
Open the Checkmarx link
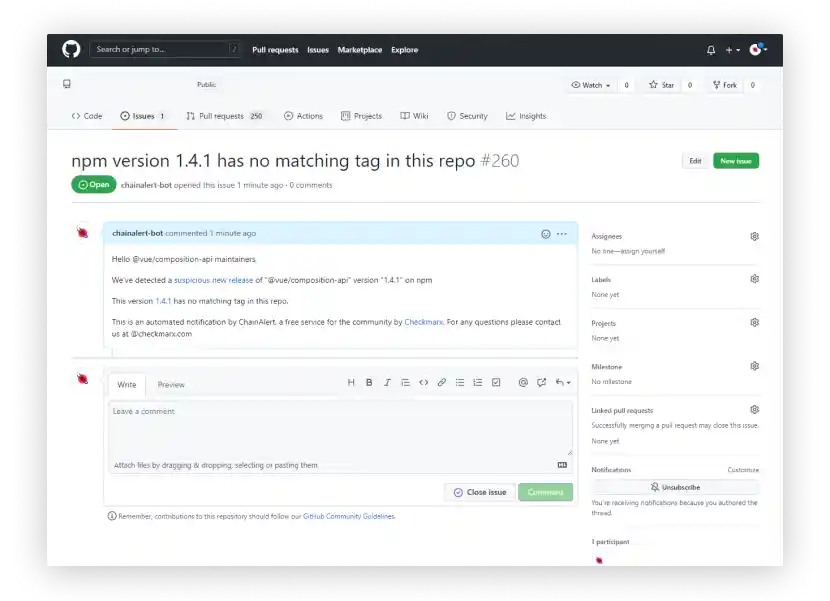(x=423, y=322)
